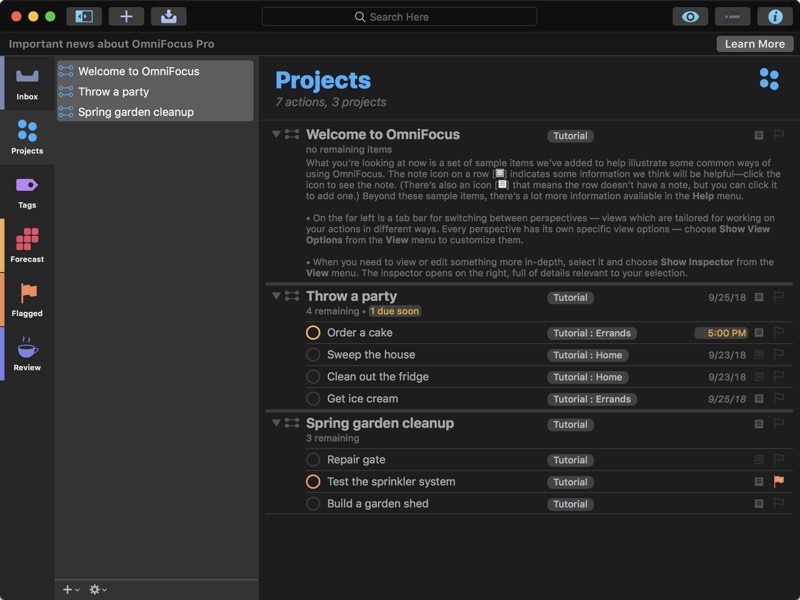The image size is (800, 600).
Task: Click the Welcome to OmniFocus project type icon
Action: 292,134
